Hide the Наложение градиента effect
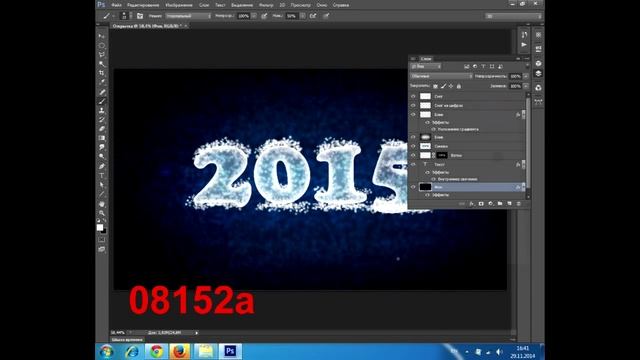The width and height of the screenshot is (640, 360). (433, 129)
